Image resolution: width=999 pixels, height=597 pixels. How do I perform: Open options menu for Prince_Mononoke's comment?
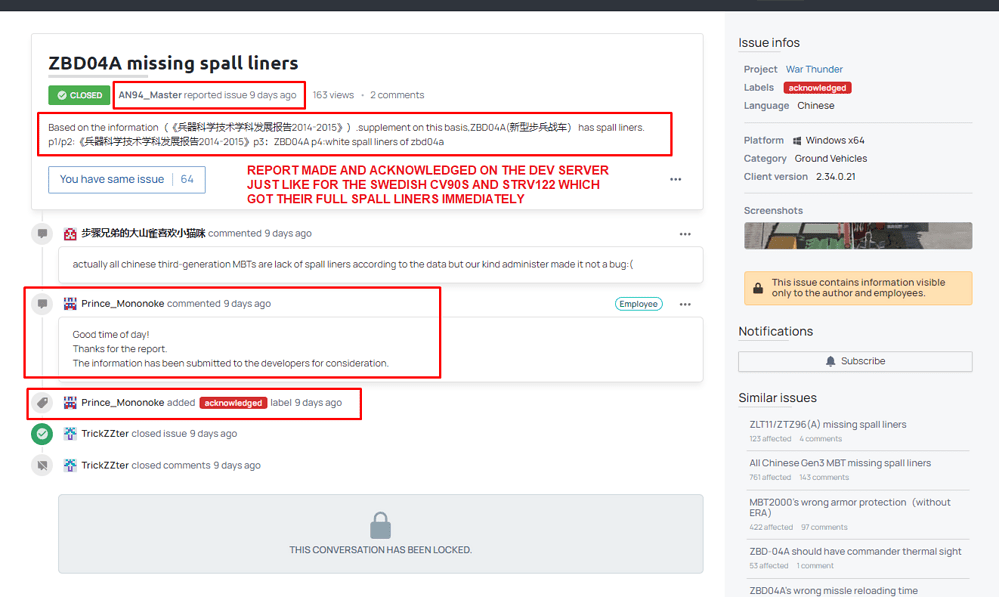tap(685, 304)
